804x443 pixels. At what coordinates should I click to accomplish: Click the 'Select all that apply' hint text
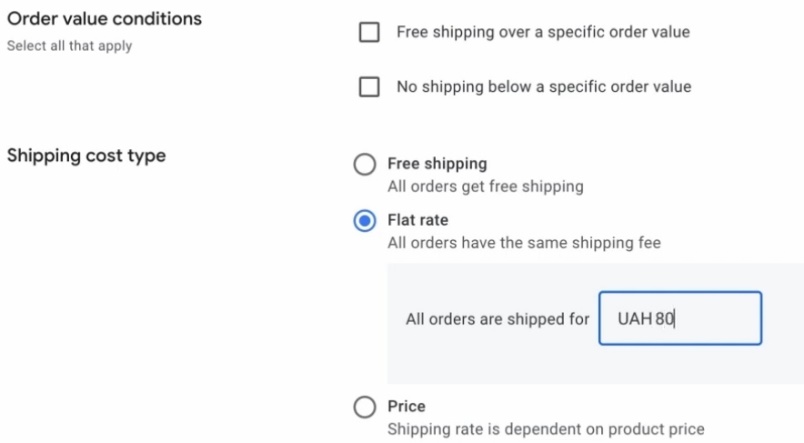tap(69, 45)
